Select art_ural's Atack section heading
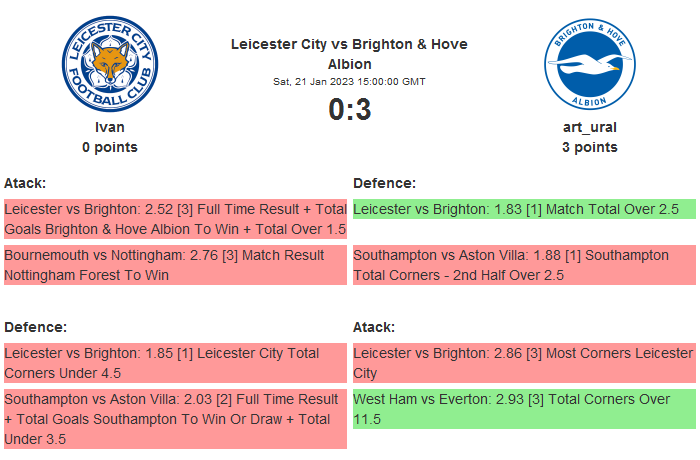 point(375,327)
